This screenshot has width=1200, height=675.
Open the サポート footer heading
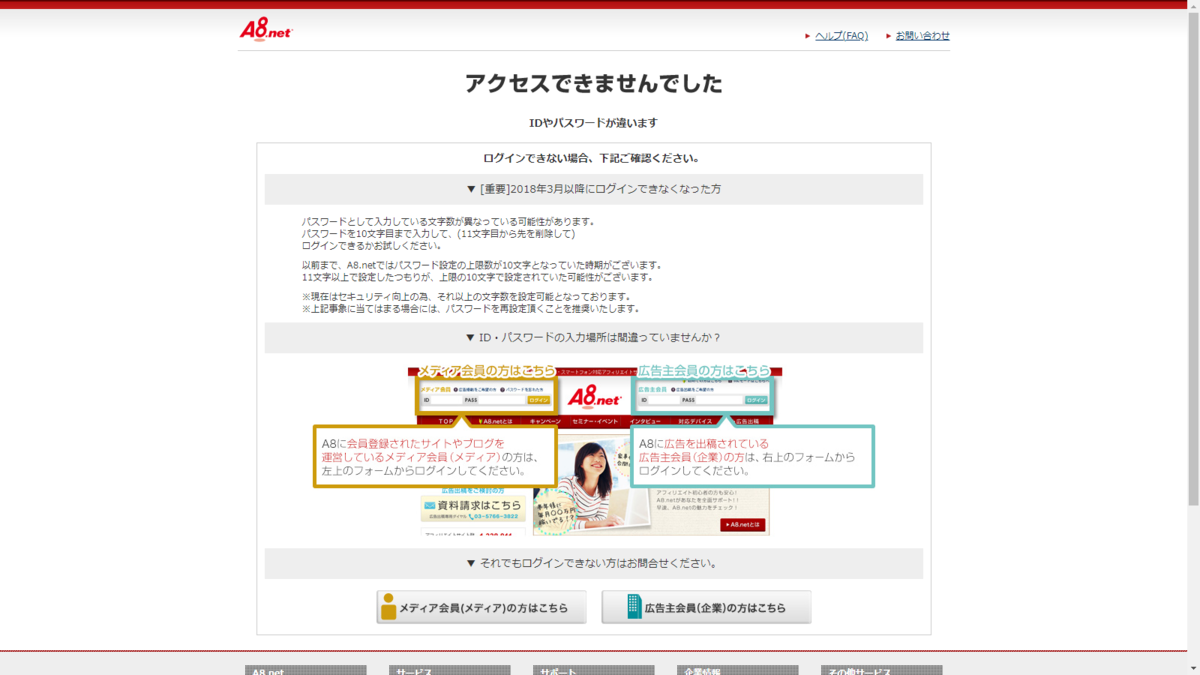click(x=594, y=671)
